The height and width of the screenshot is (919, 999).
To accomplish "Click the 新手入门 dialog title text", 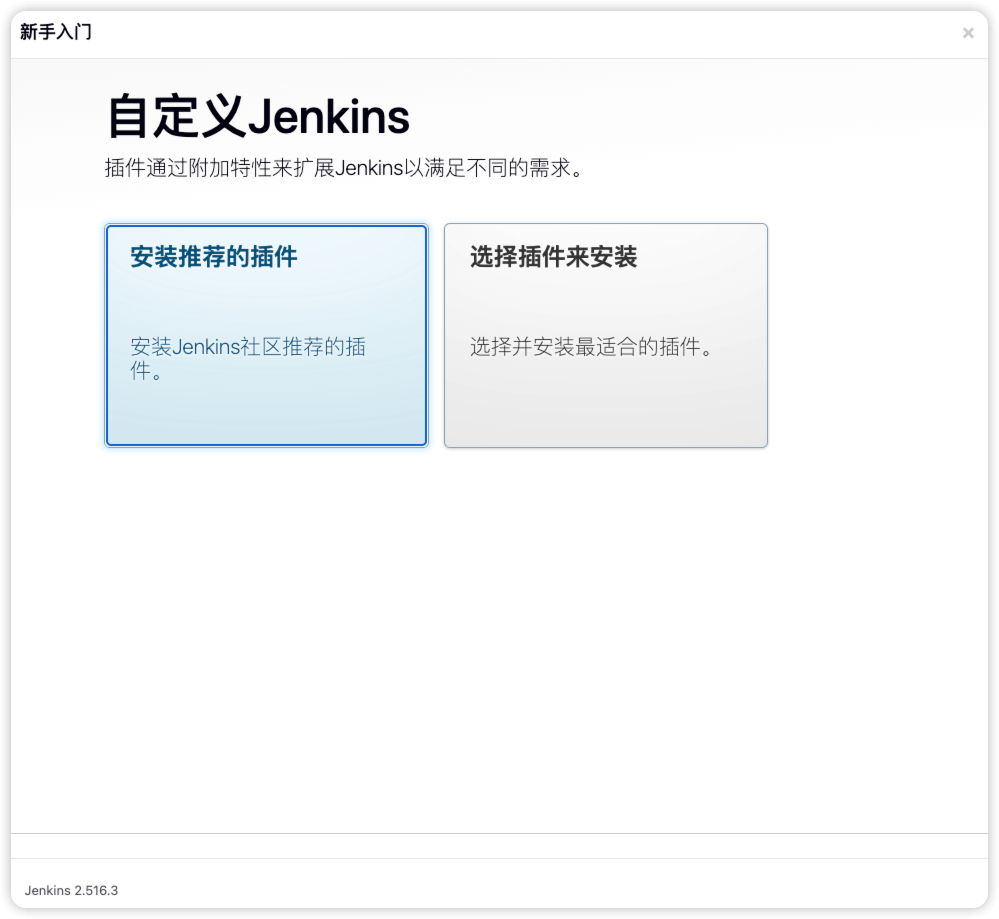I will pyautogui.click(x=56, y=31).
